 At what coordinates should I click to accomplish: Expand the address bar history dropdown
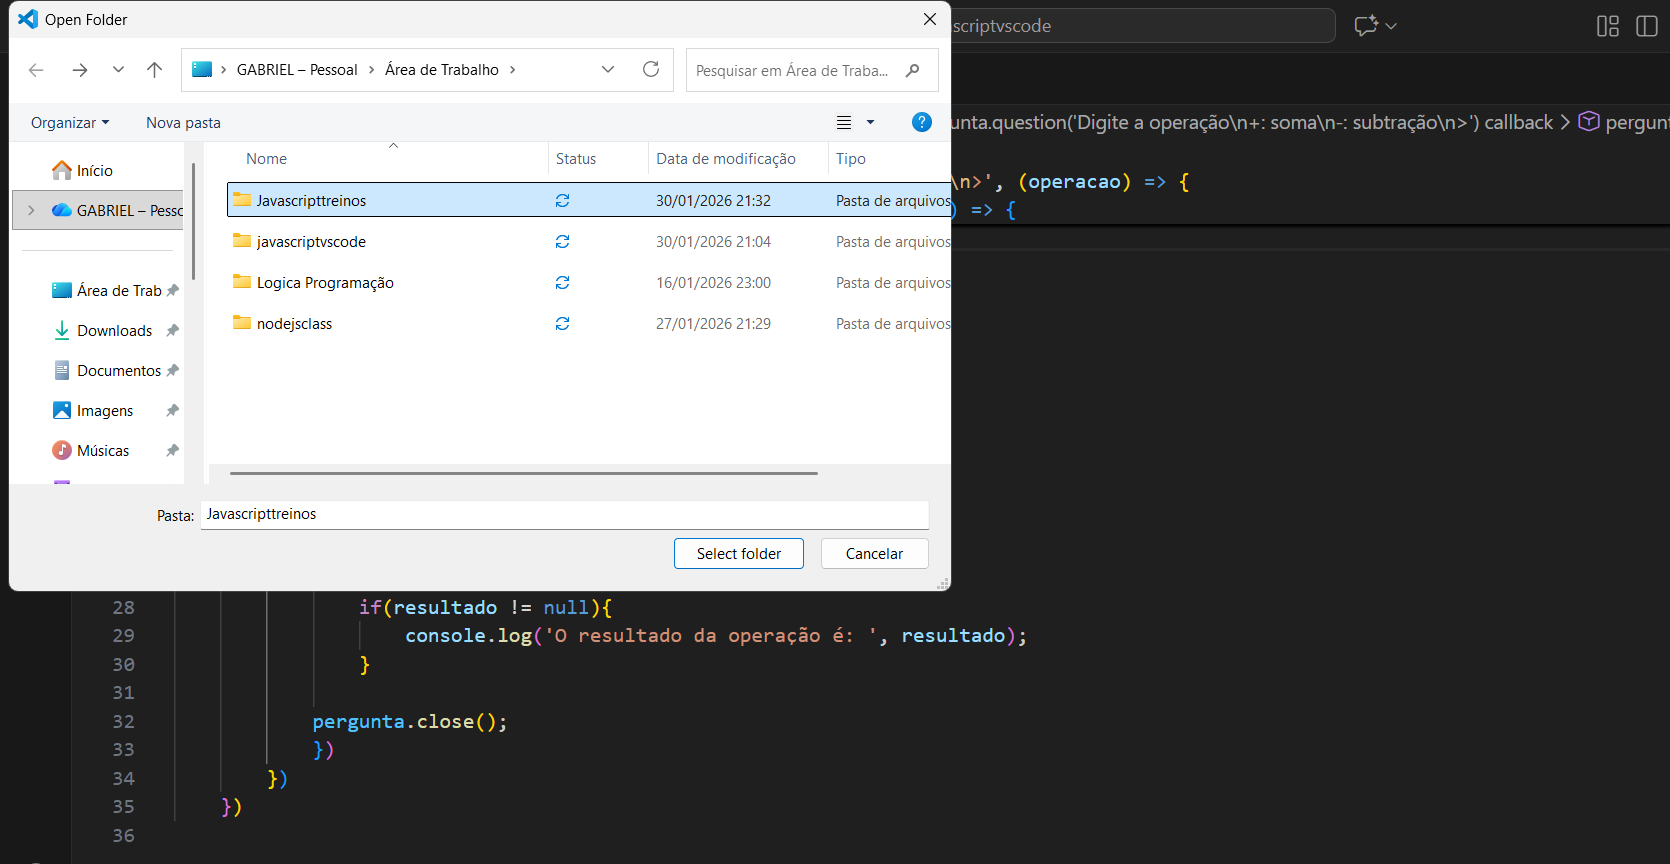coord(607,69)
